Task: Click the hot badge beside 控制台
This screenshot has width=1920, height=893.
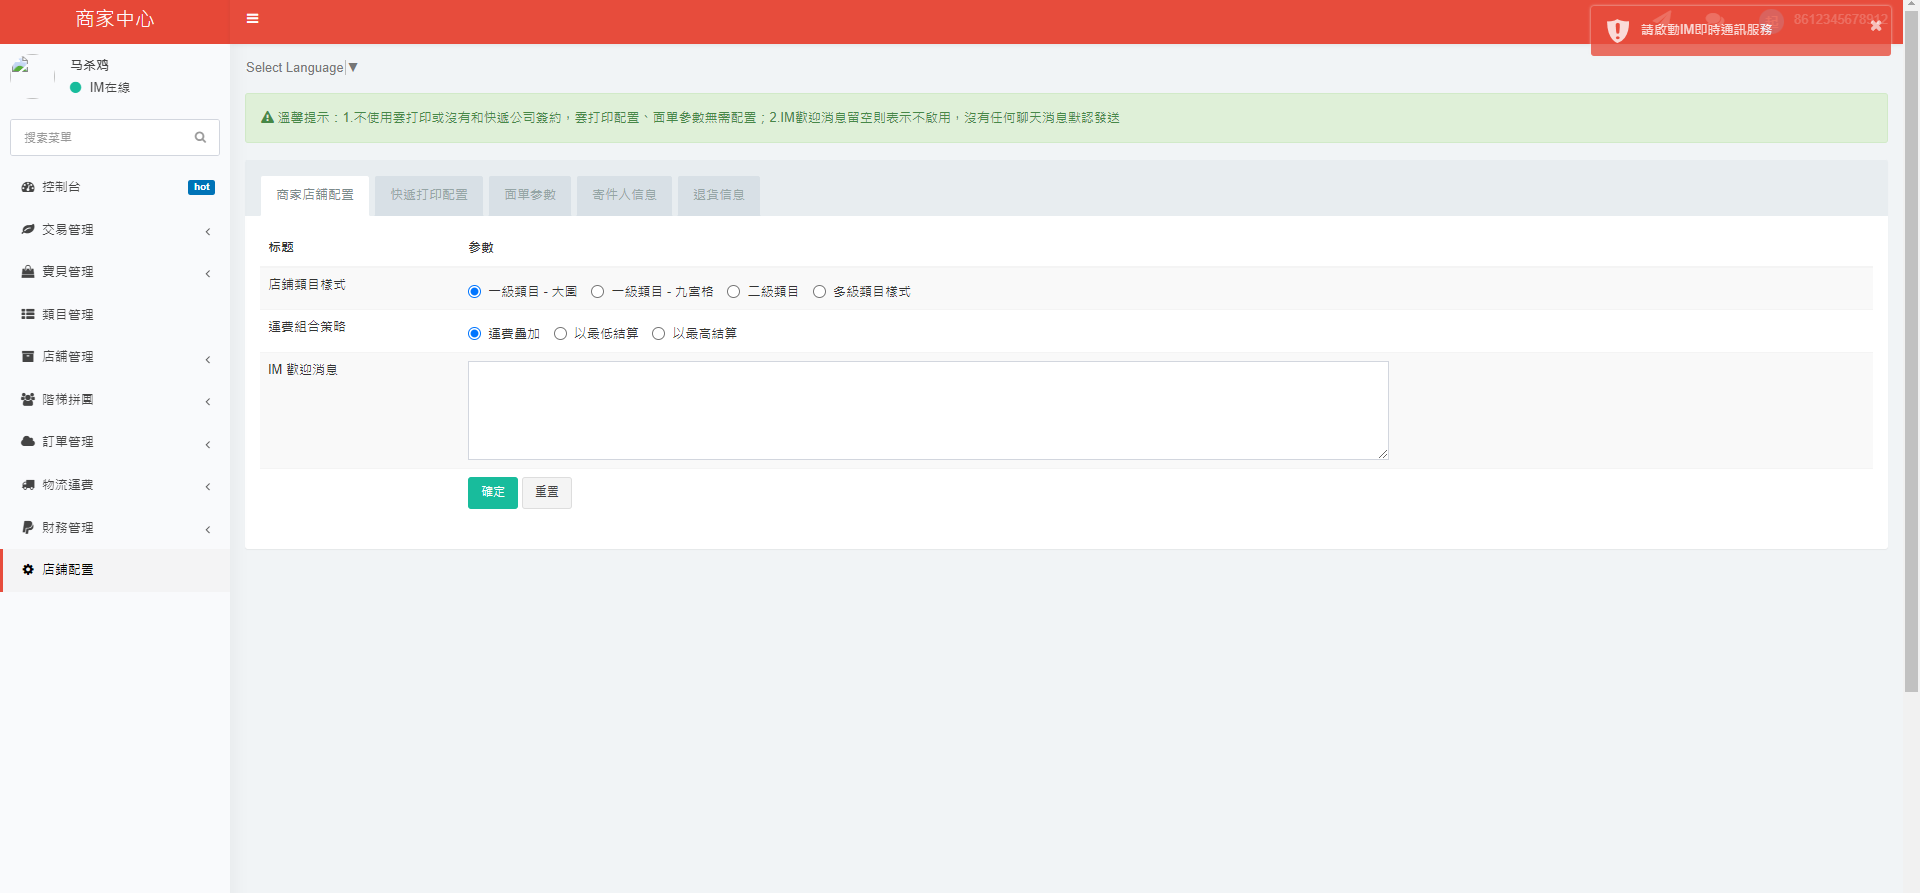Action: (x=201, y=187)
